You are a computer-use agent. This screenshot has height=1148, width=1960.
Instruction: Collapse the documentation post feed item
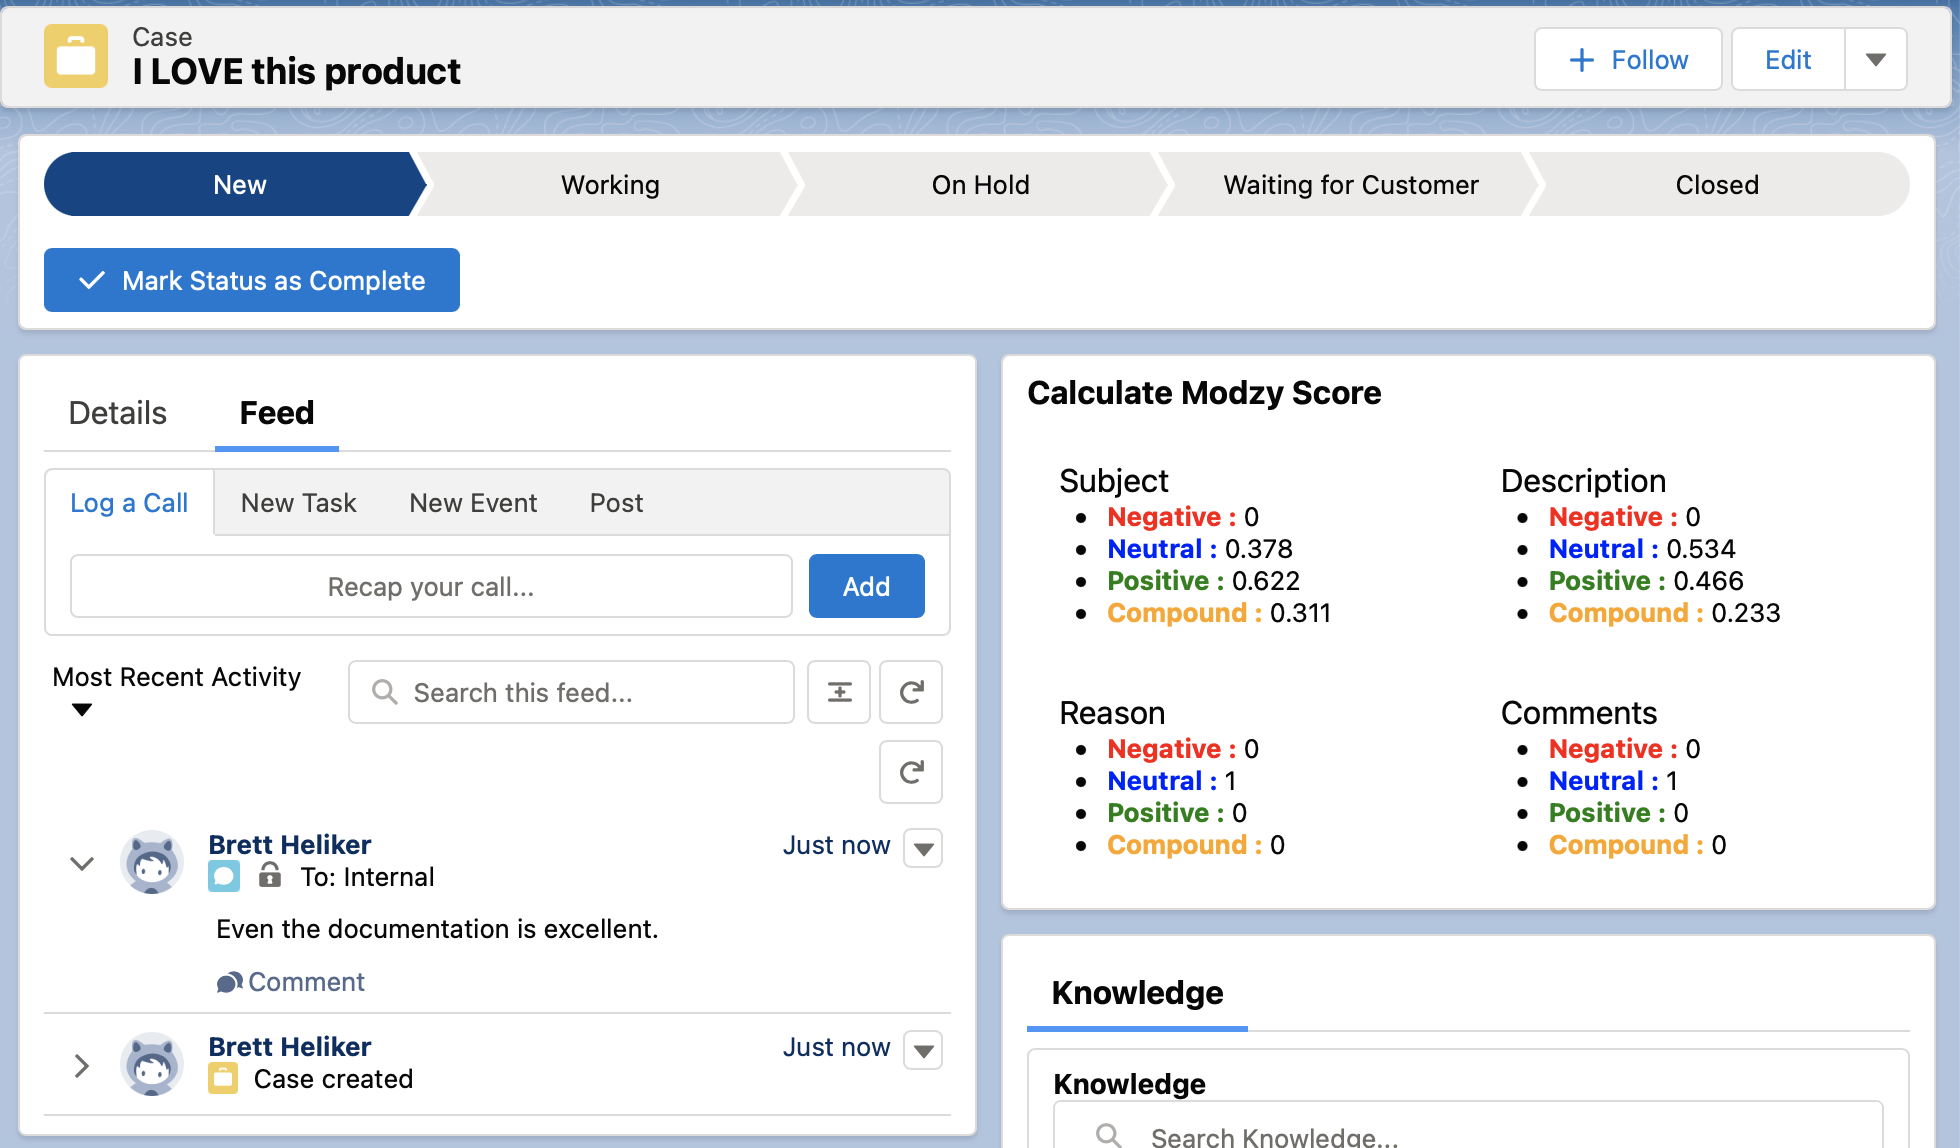(82, 863)
